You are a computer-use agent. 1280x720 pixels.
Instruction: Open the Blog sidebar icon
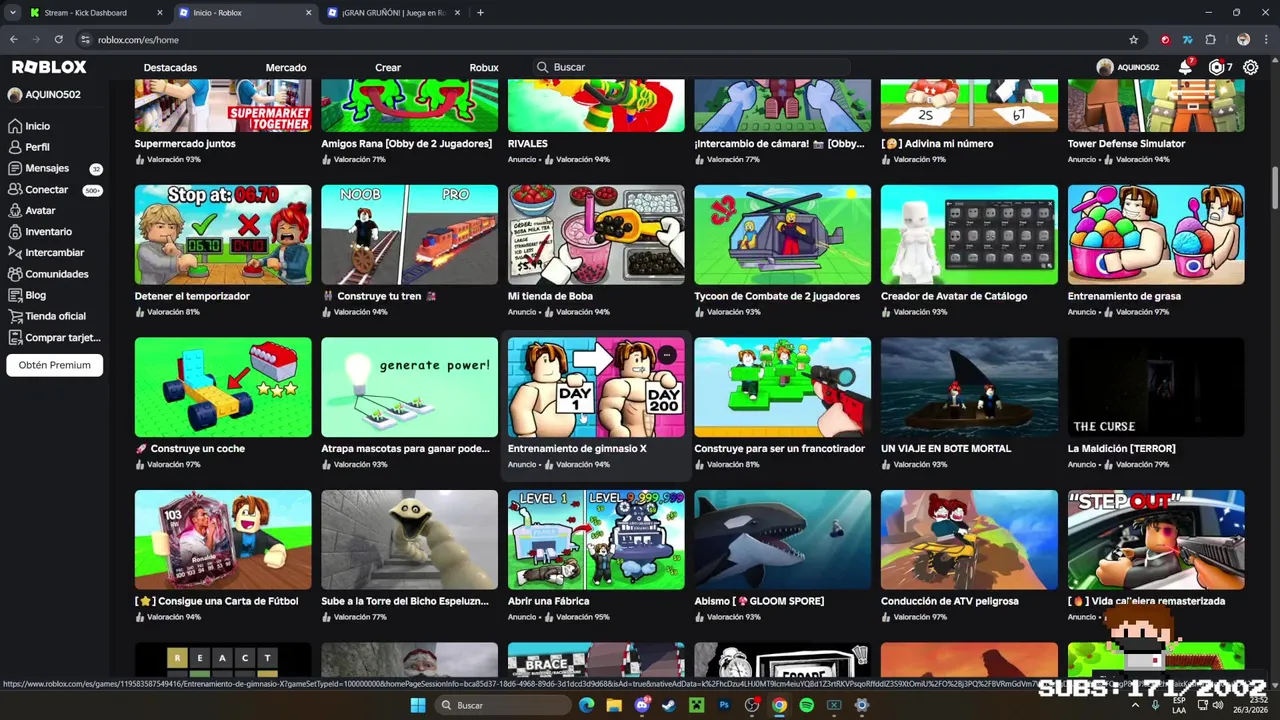point(15,295)
